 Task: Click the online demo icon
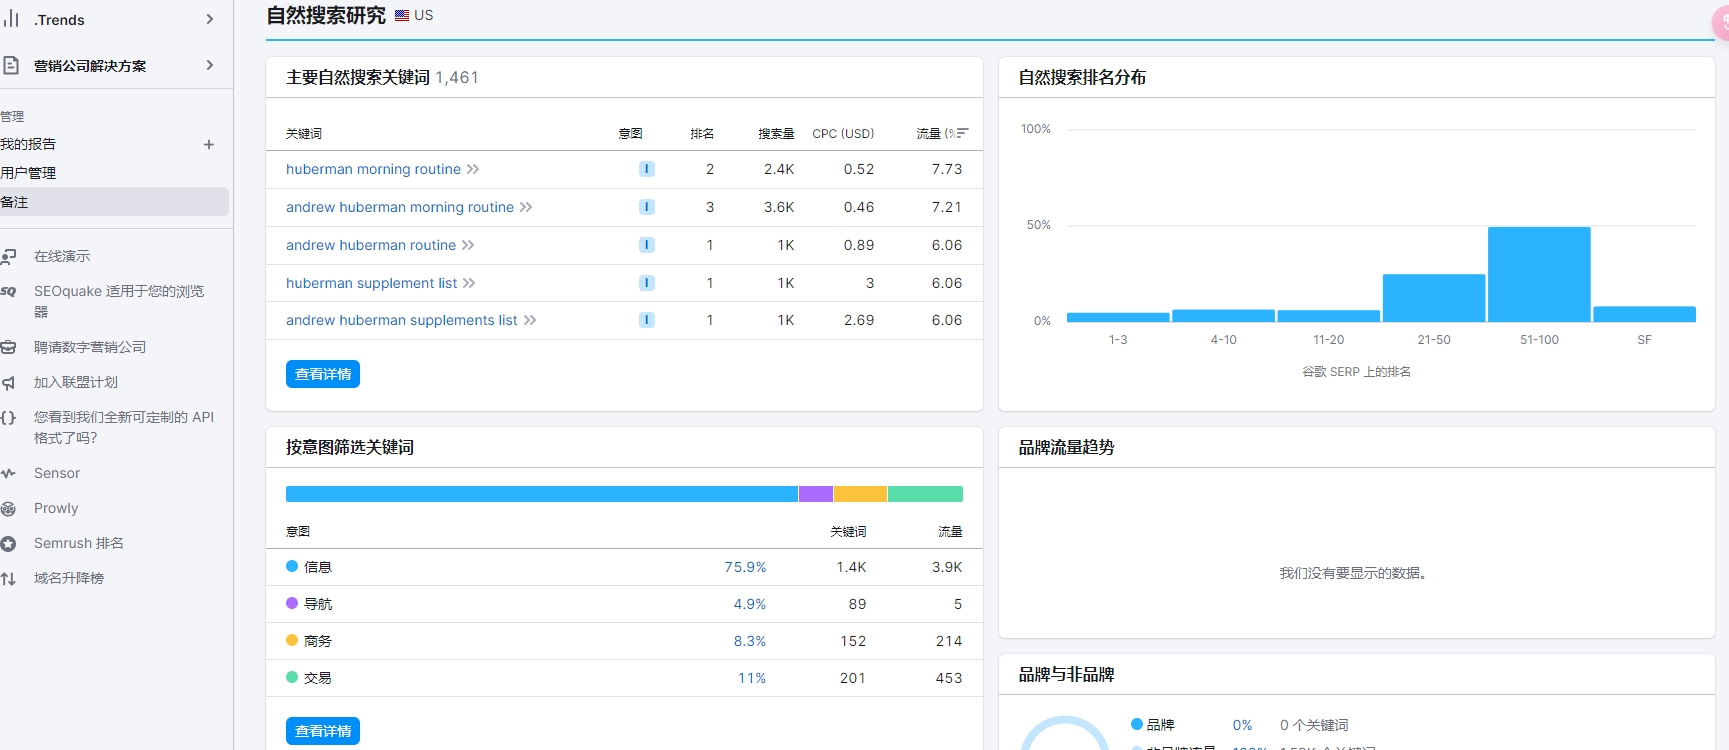click(9, 256)
